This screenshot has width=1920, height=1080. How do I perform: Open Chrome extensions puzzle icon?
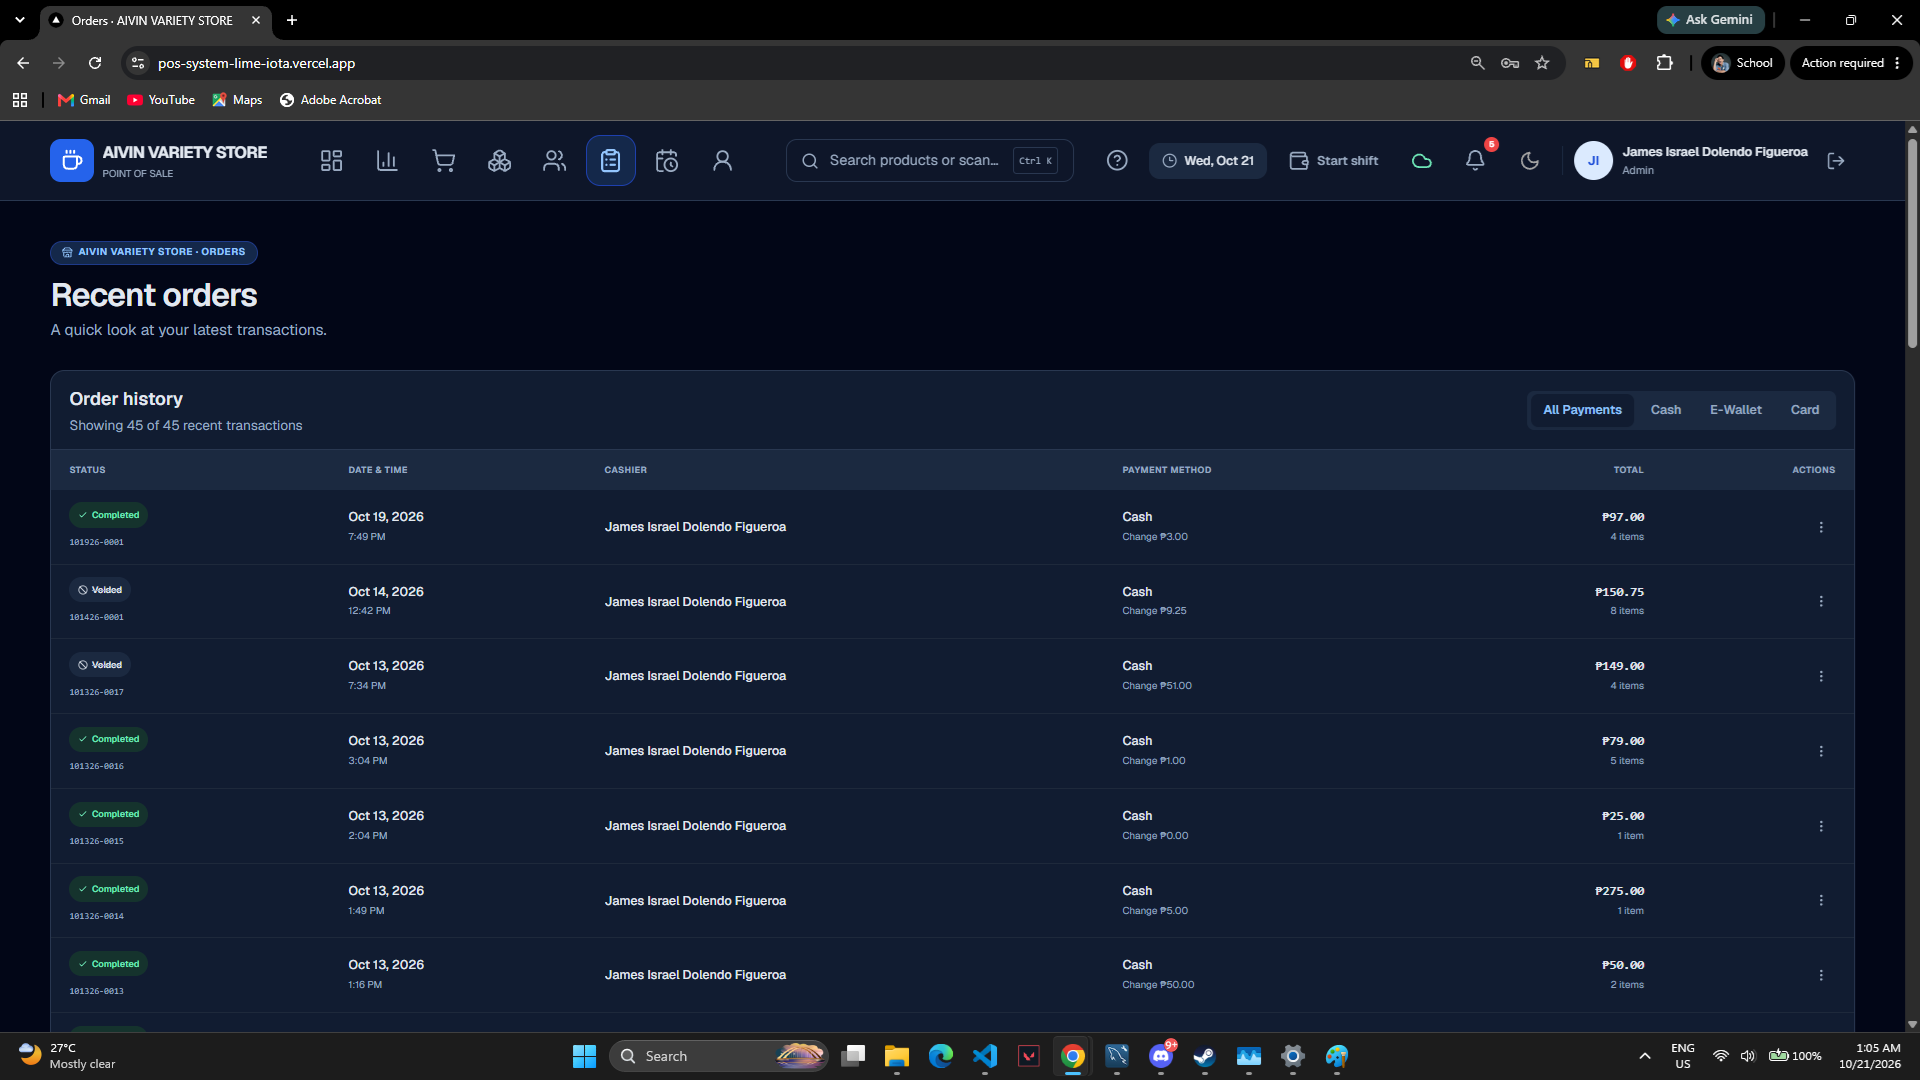point(1664,63)
